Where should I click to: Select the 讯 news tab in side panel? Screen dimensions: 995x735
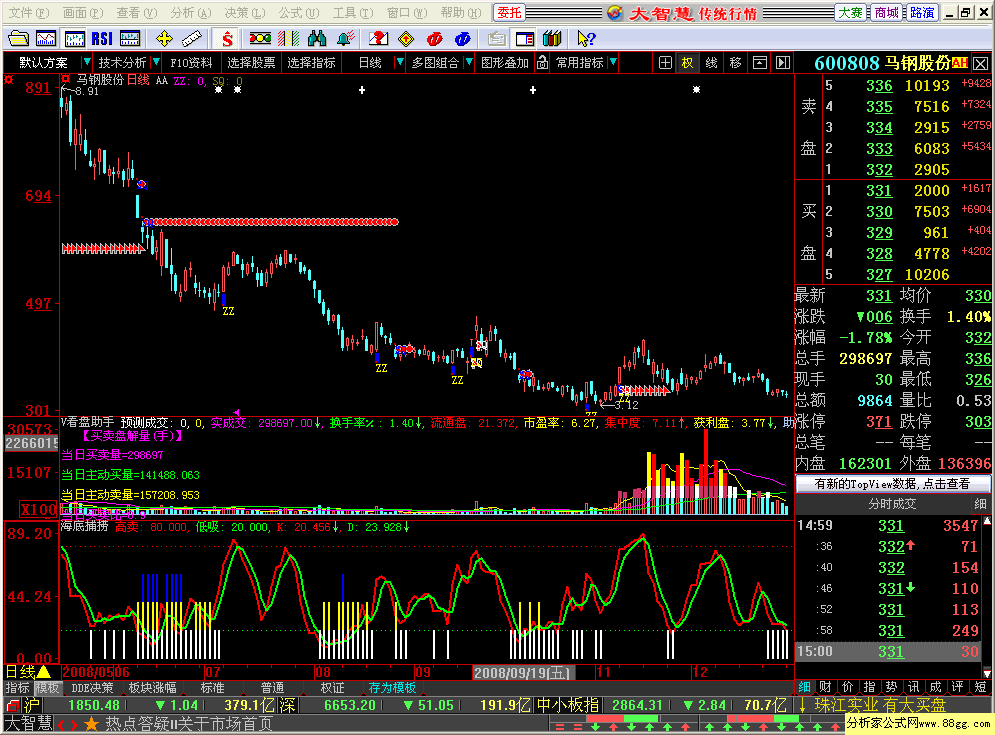pos(913,687)
